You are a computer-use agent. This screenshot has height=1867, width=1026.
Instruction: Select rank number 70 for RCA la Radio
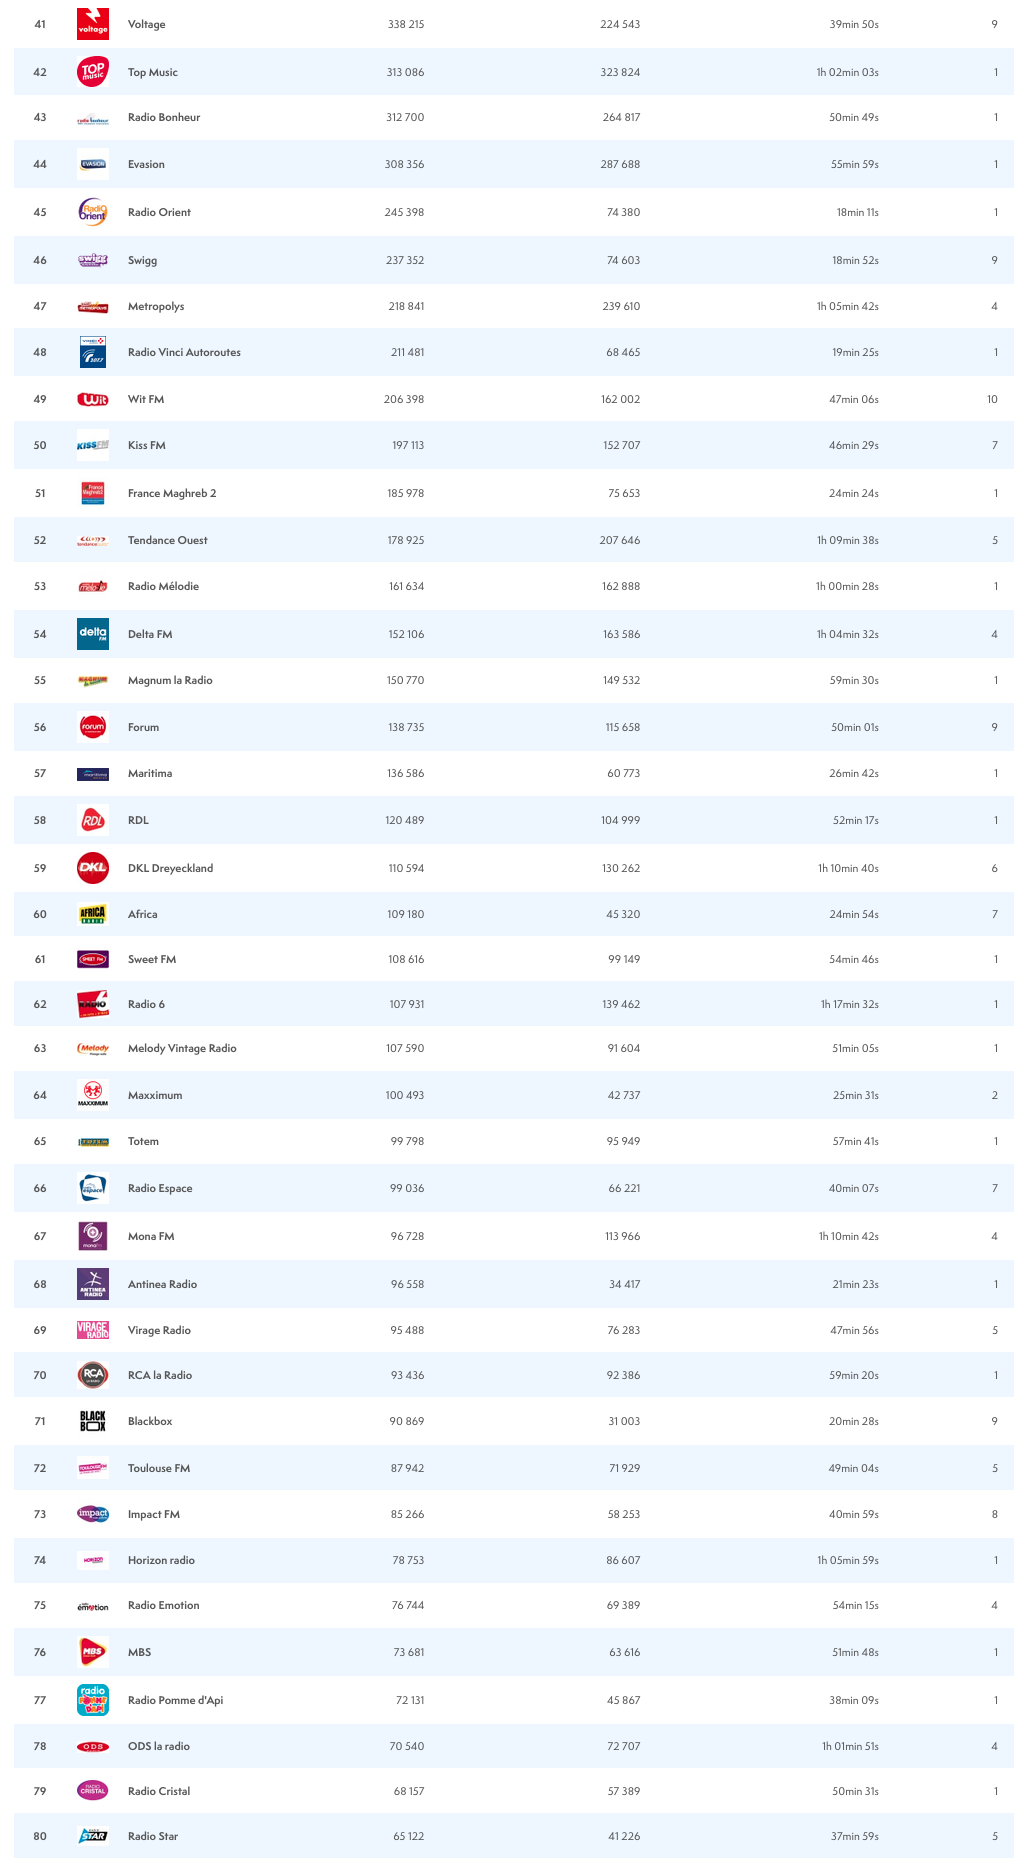tap(40, 1375)
